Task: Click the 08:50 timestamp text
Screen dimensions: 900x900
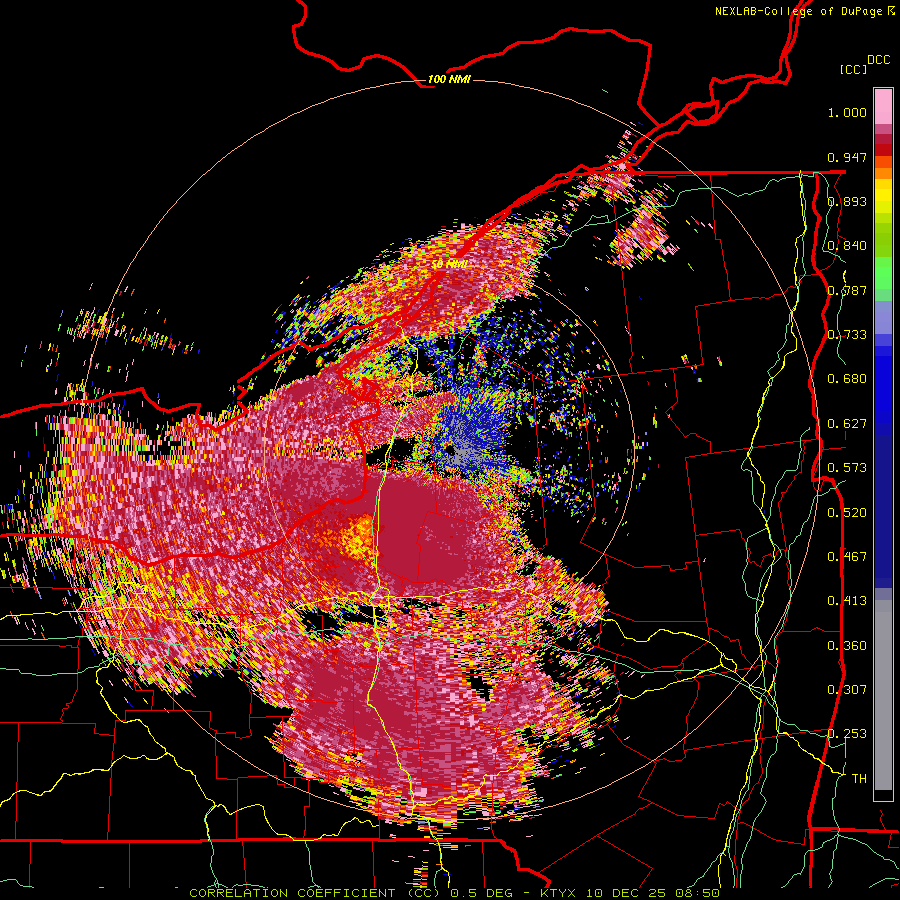Action: coord(697,893)
